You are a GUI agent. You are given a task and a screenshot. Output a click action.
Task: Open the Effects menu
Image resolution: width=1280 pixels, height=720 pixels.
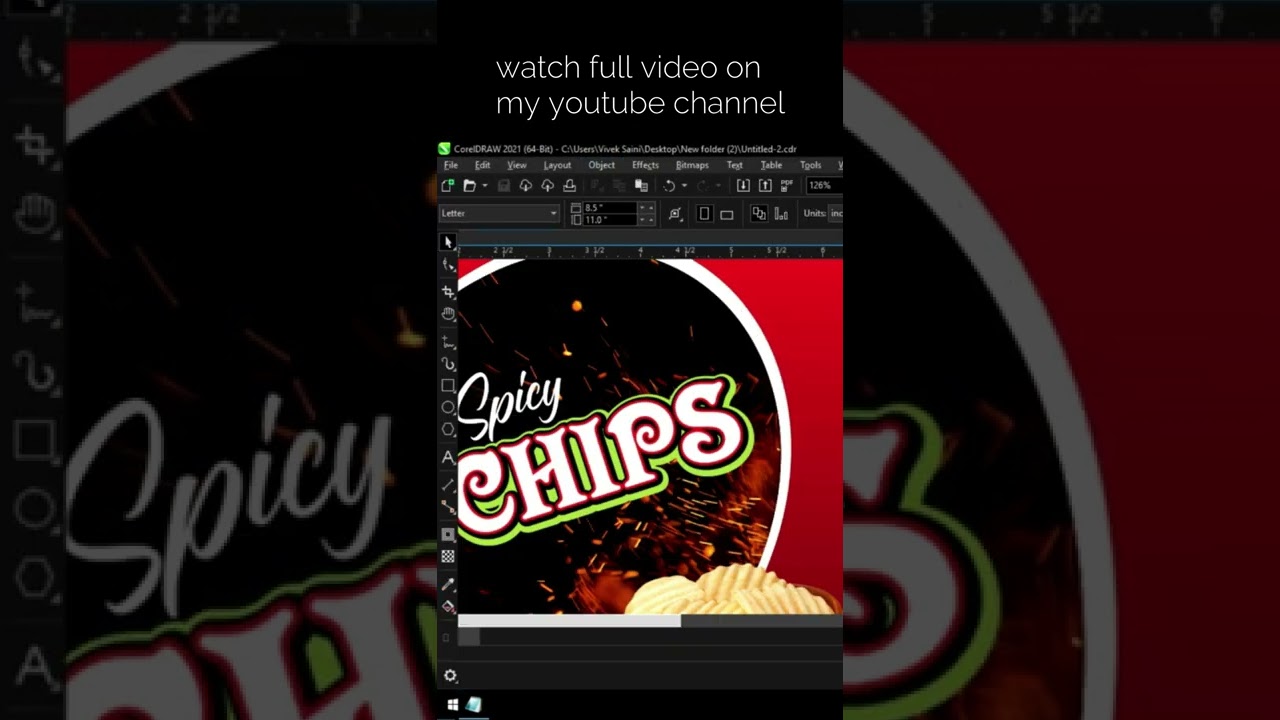click(645, 165)
